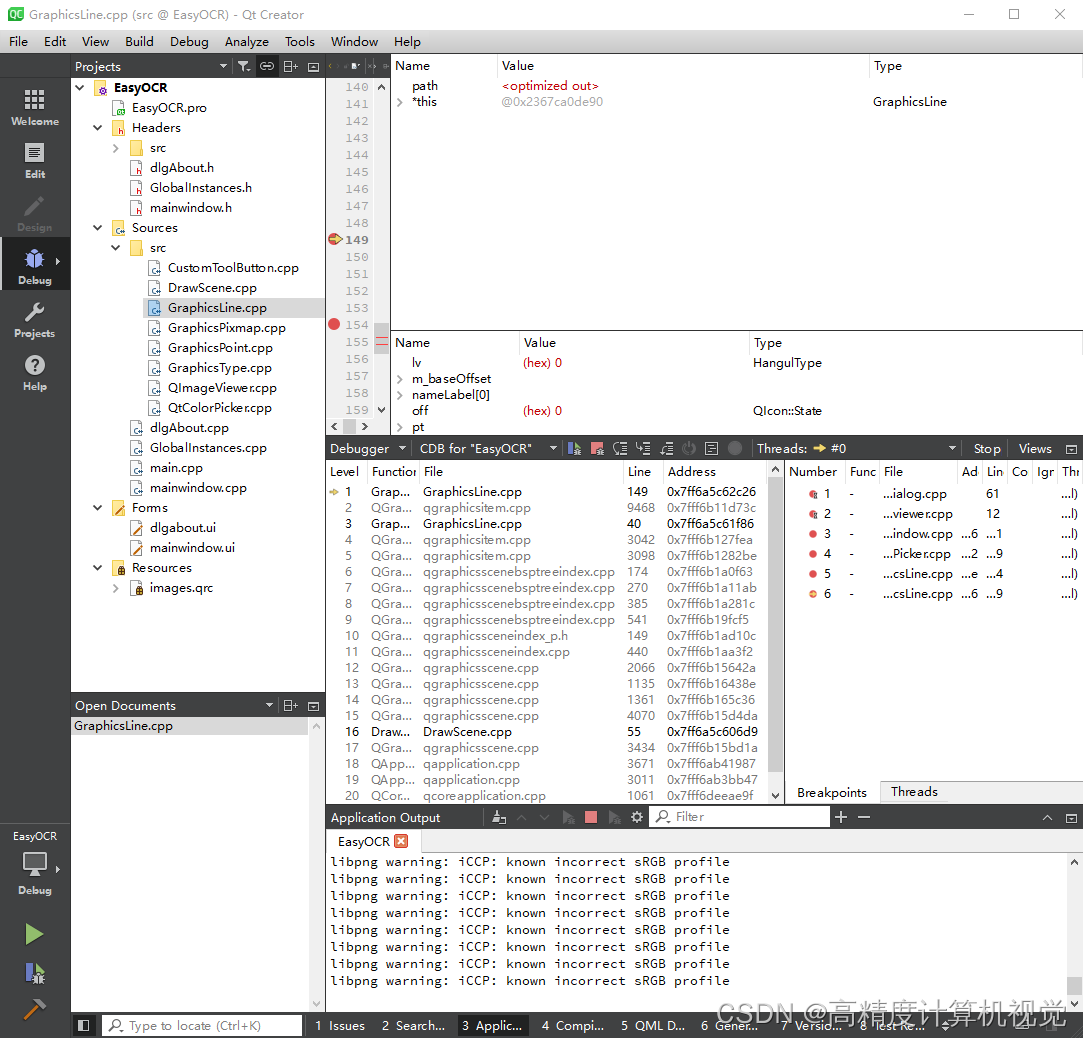Click Filter Tree funnel icon in Projects
1083x1038 pixels.
click(x=244, y=66)
